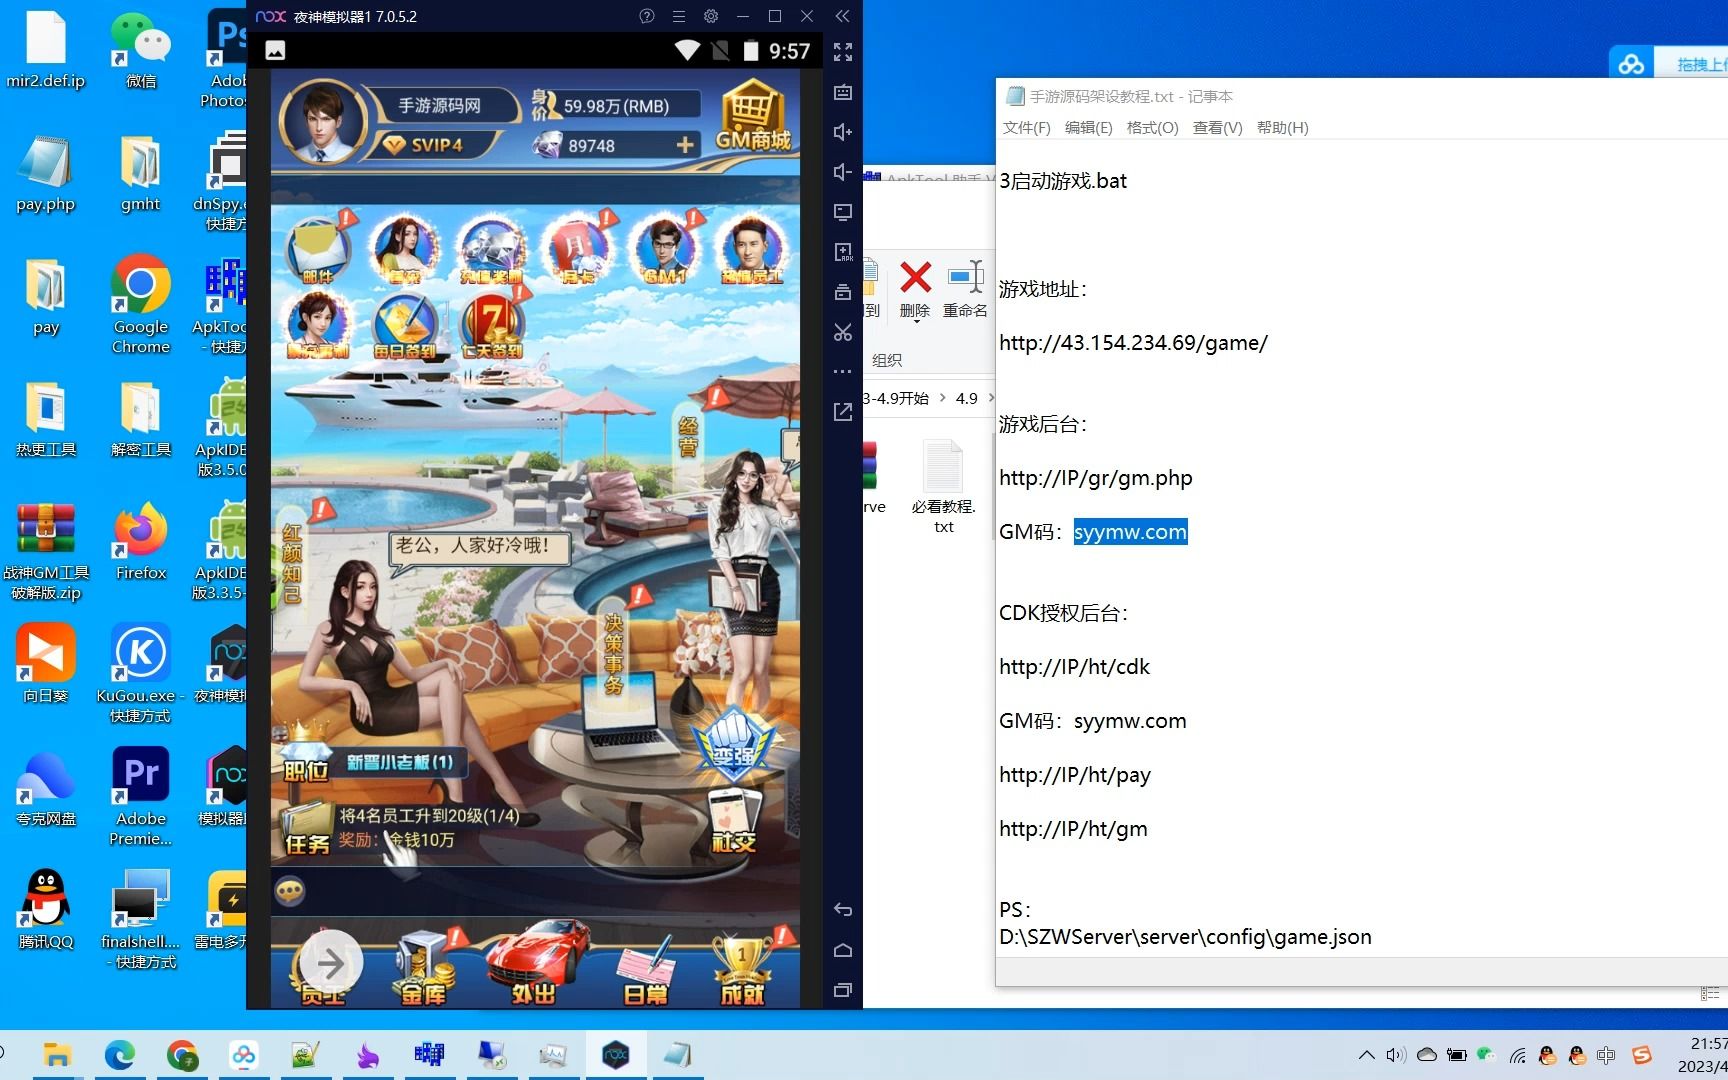Viewport: 1728px width, 1080px height.
Task: Click Nox Android home button
Action: click(843, 950)
